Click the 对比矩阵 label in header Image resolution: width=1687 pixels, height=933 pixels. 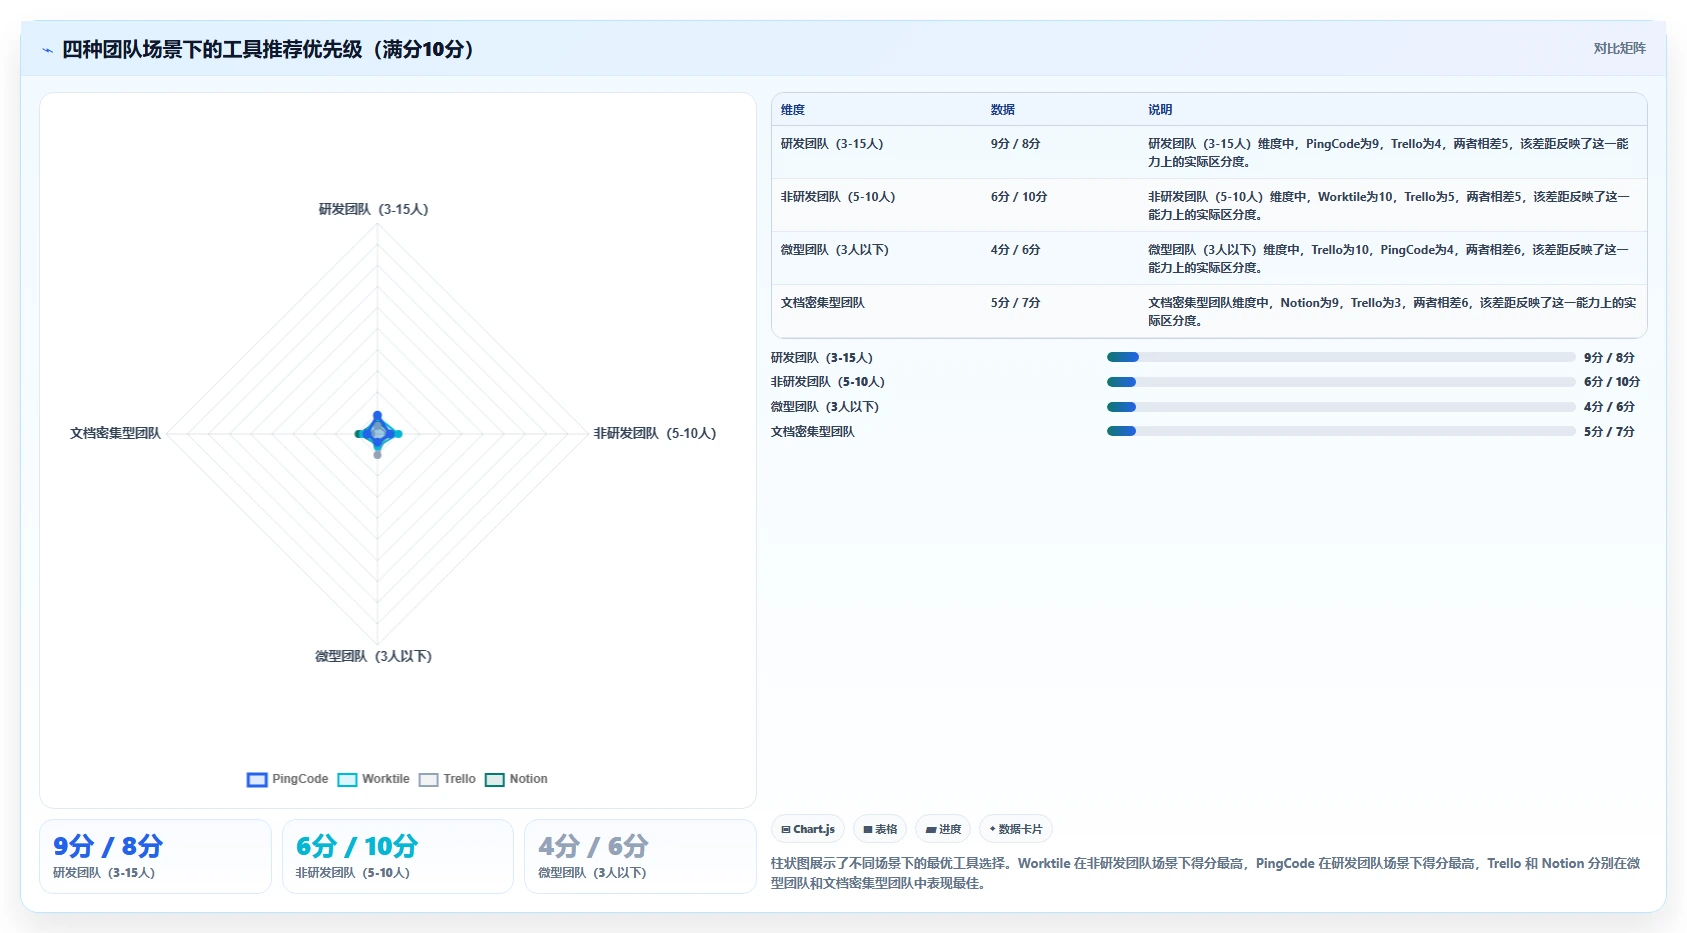point(1619,48)
